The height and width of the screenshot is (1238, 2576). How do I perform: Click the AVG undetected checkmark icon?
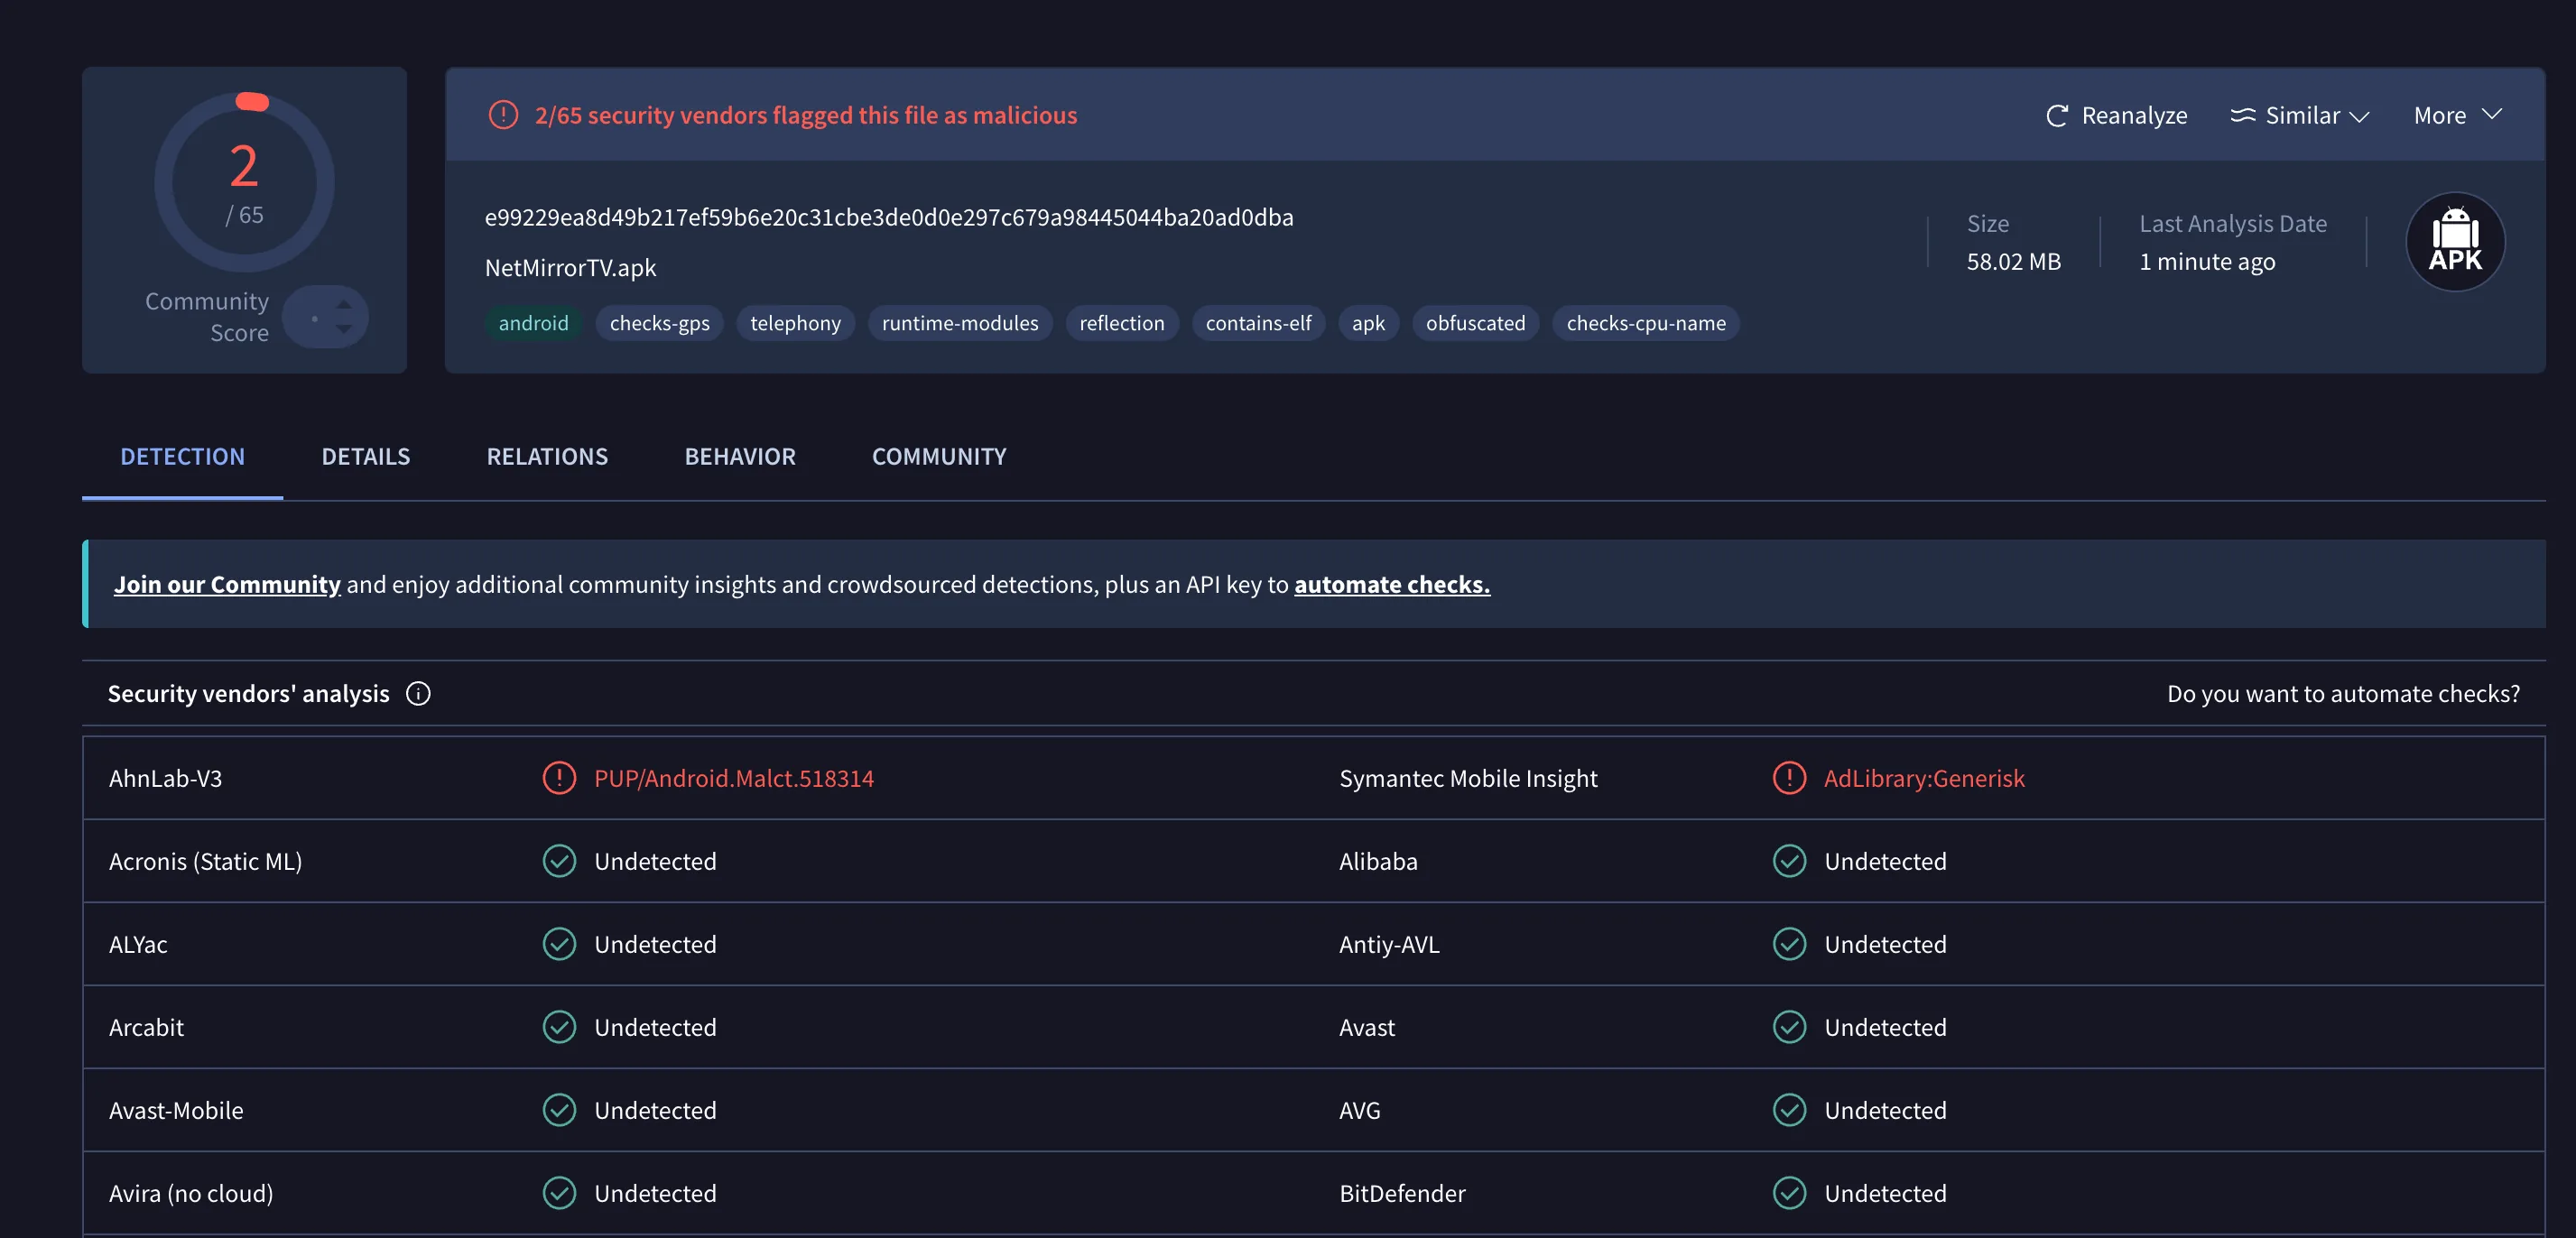[1789, 1109]
